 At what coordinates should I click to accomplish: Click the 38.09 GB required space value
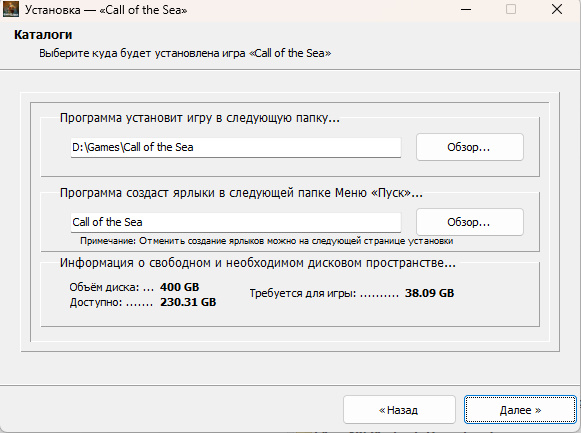tap(429, 293)
